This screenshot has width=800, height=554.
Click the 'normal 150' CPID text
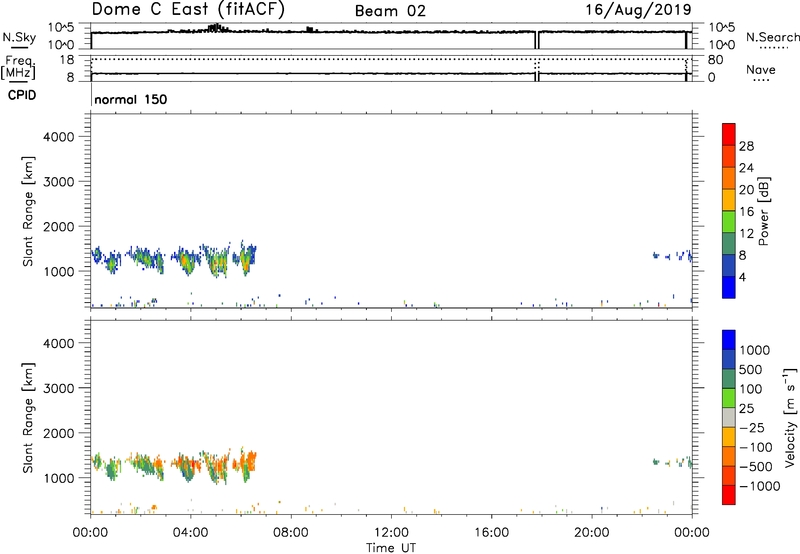coord(131,99)
